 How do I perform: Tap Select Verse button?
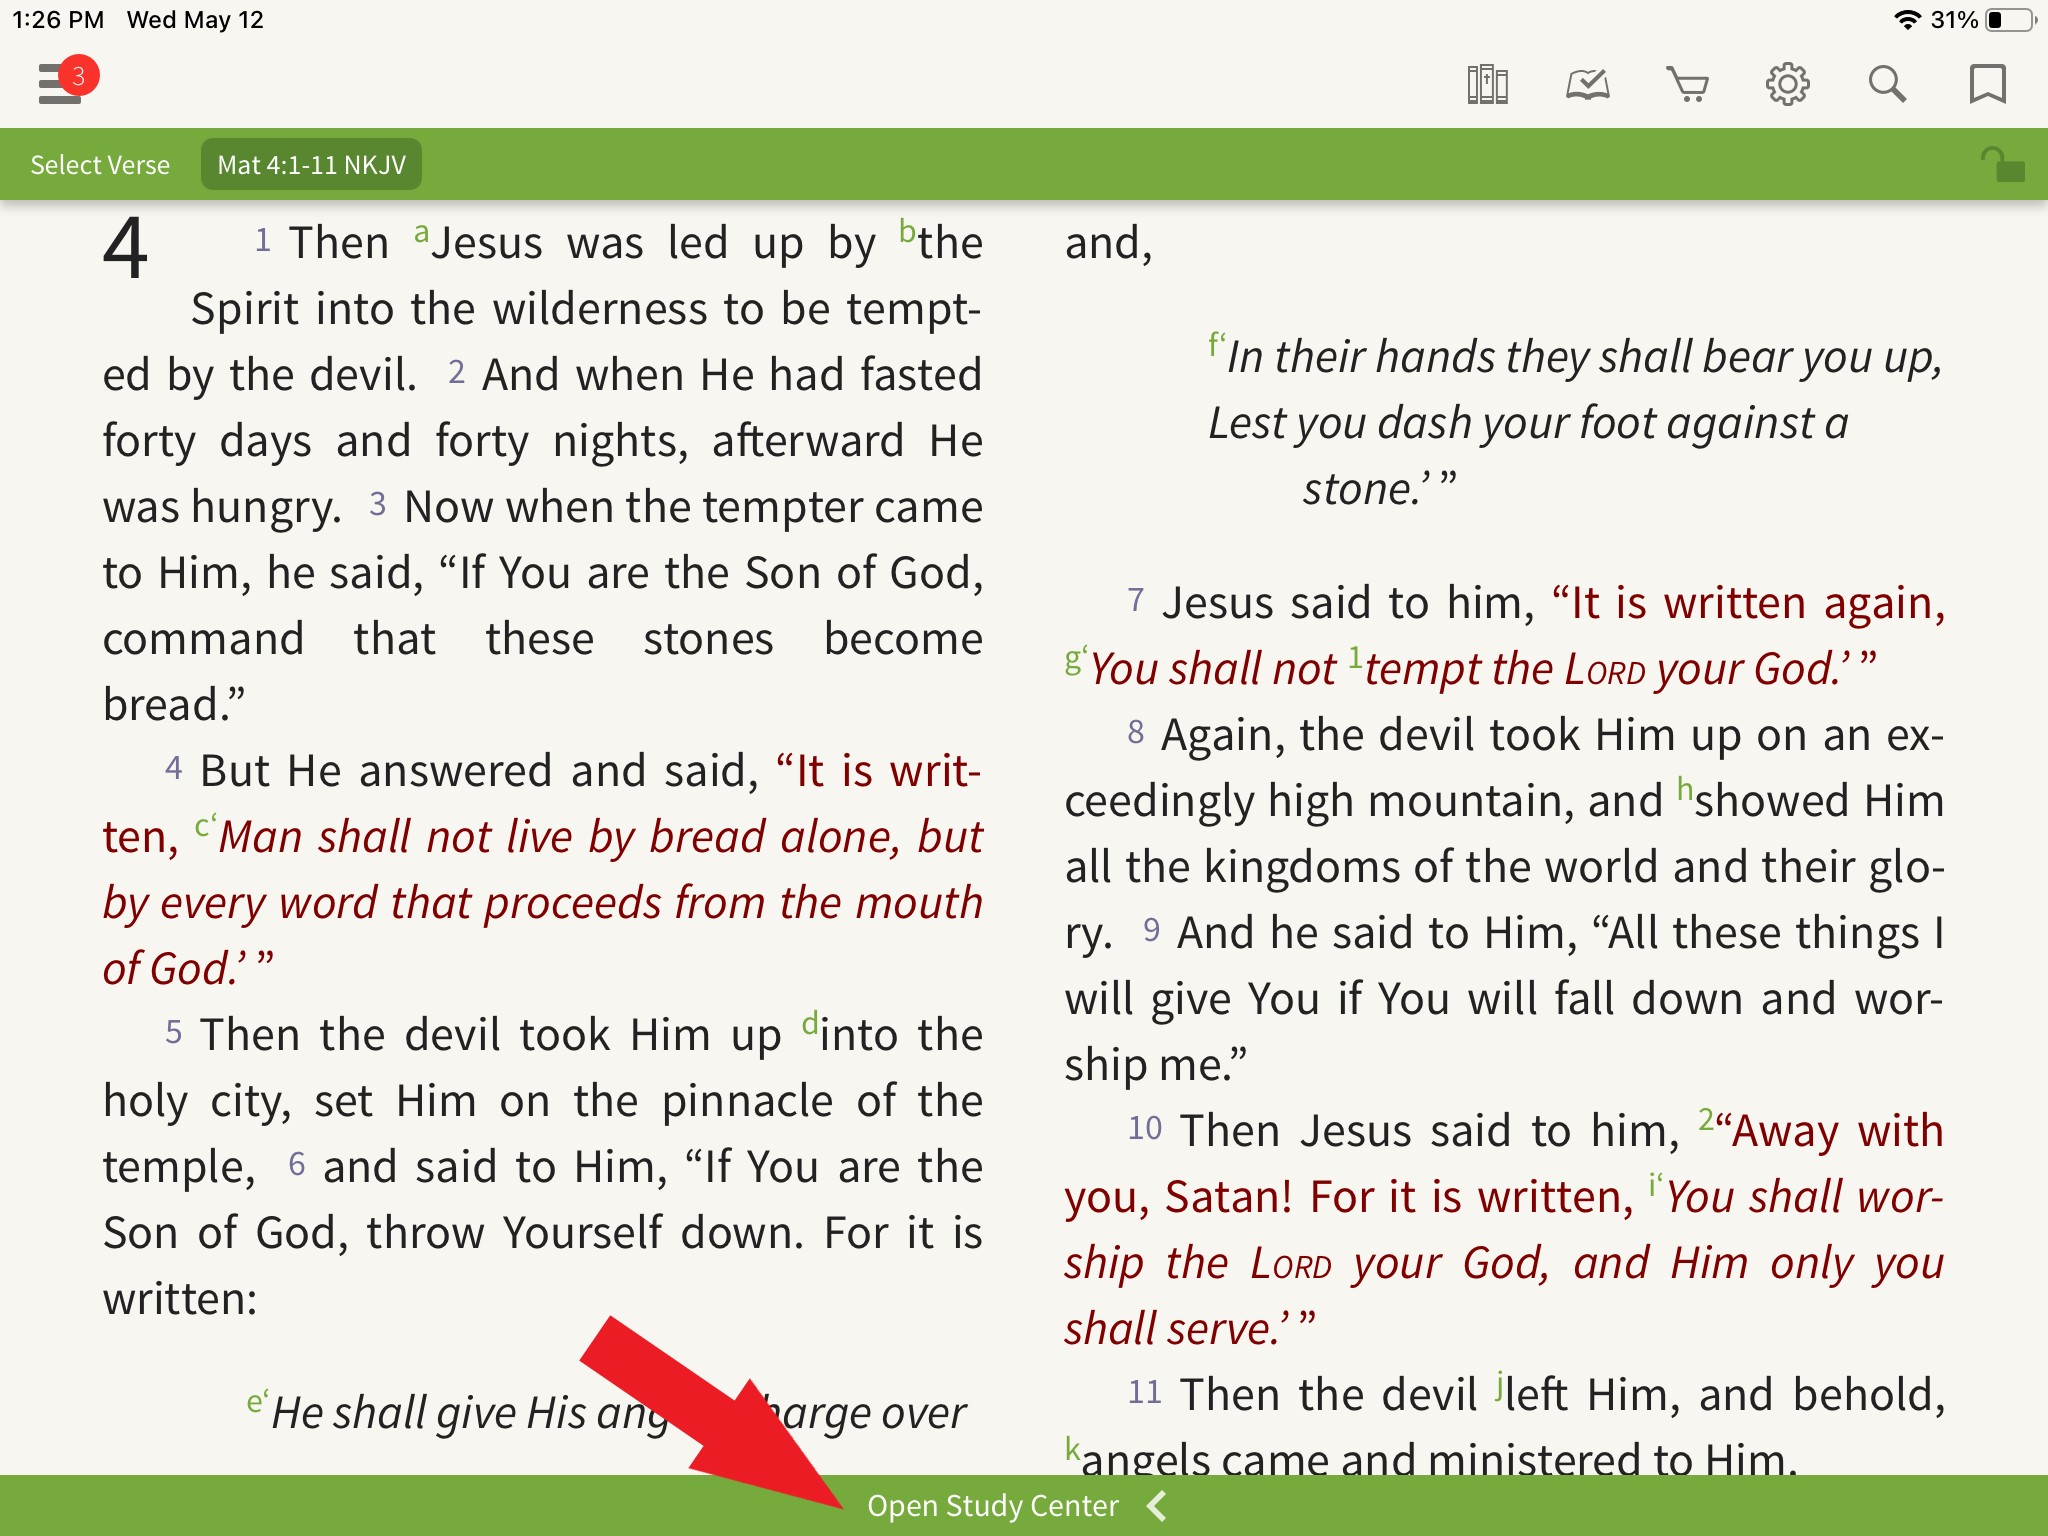100,165
